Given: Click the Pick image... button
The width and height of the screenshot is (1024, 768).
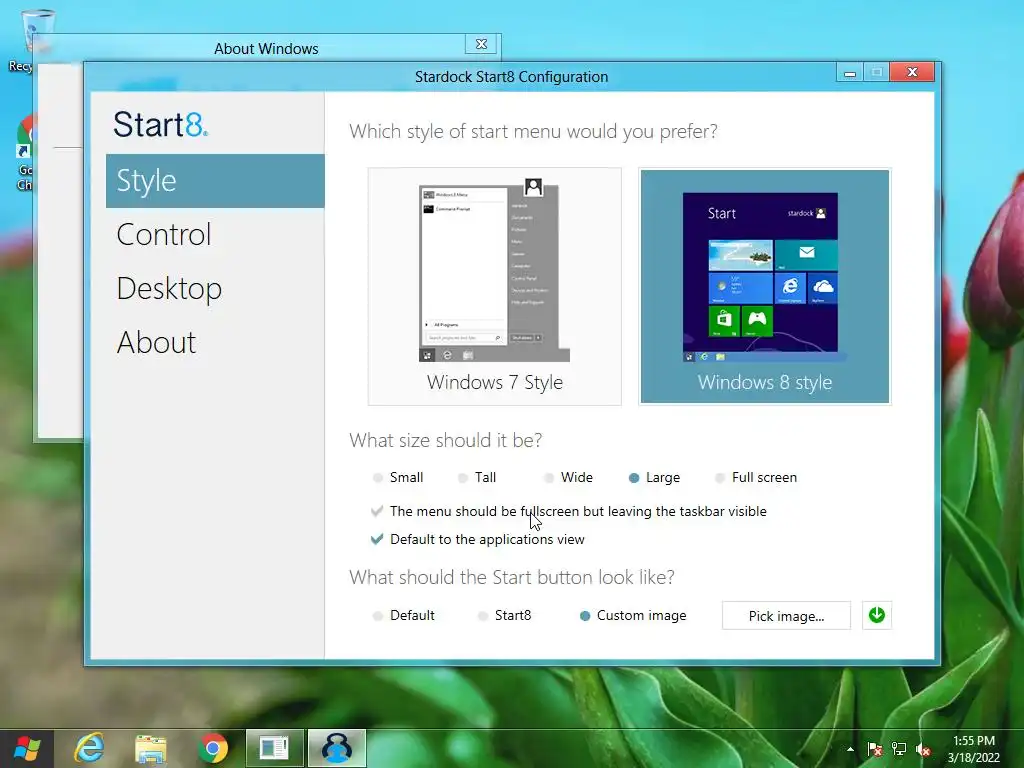Looking at the screenshot, I should coord(786,616).
